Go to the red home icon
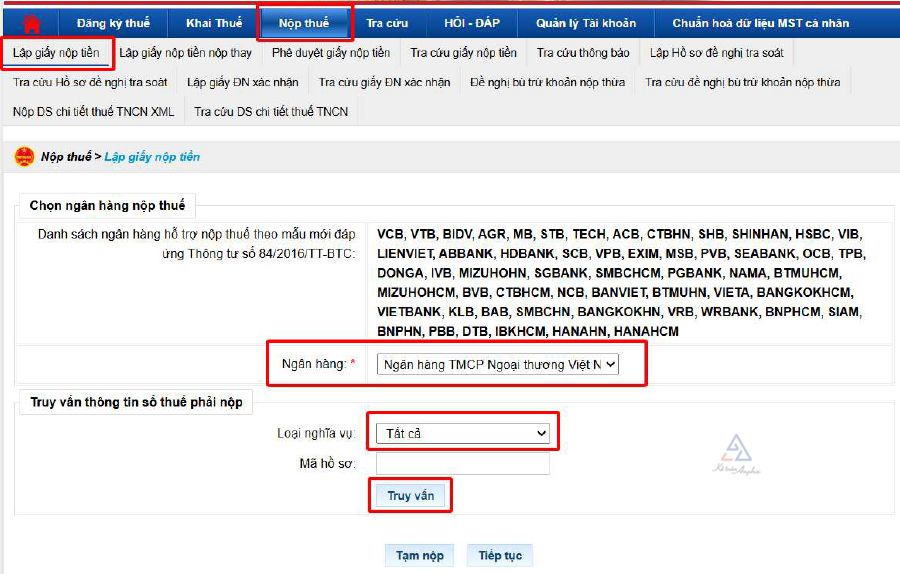Image resolution: width=900 pixels, height=574 pixels. 32,24
